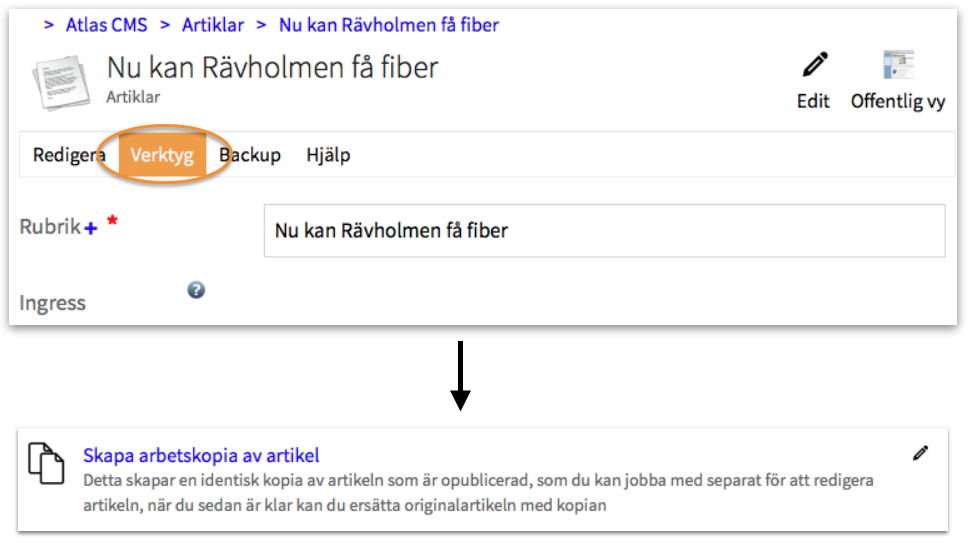Click the copy icon for arbetskopia
This screenshot has width=969, height=543.
pyautogui.click(x=46, y=463)
